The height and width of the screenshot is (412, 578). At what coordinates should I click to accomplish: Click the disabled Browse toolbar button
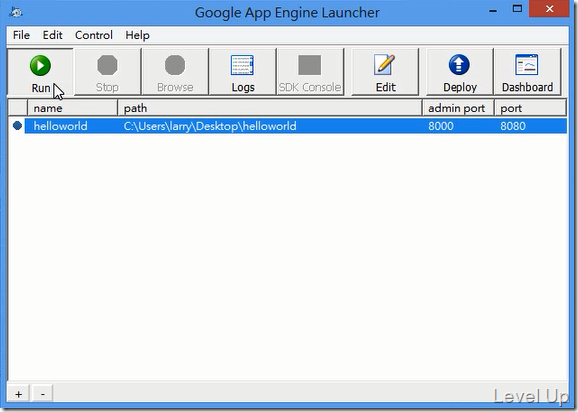(175, 72)
